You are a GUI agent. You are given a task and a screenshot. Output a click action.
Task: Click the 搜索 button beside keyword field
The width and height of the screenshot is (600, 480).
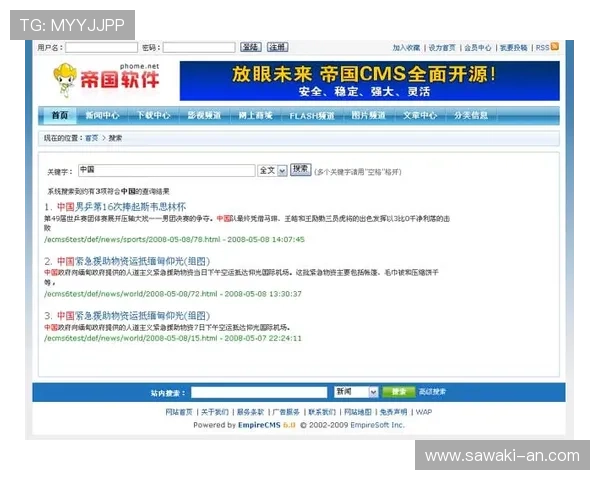coord(301,169)
